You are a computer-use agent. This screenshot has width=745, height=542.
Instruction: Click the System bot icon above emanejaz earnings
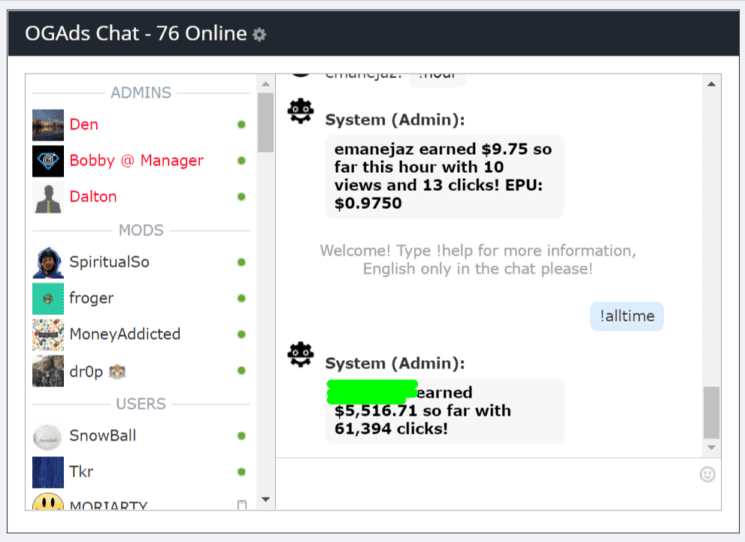(301, 112)
